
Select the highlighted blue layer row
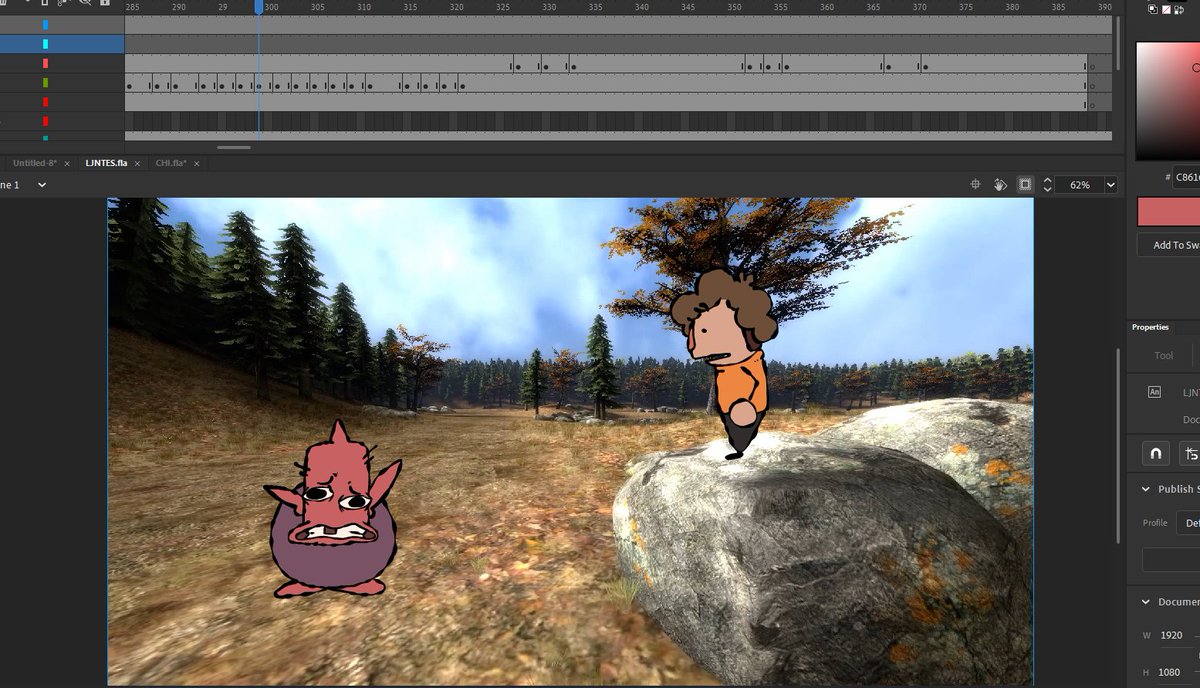coord(62,44)
